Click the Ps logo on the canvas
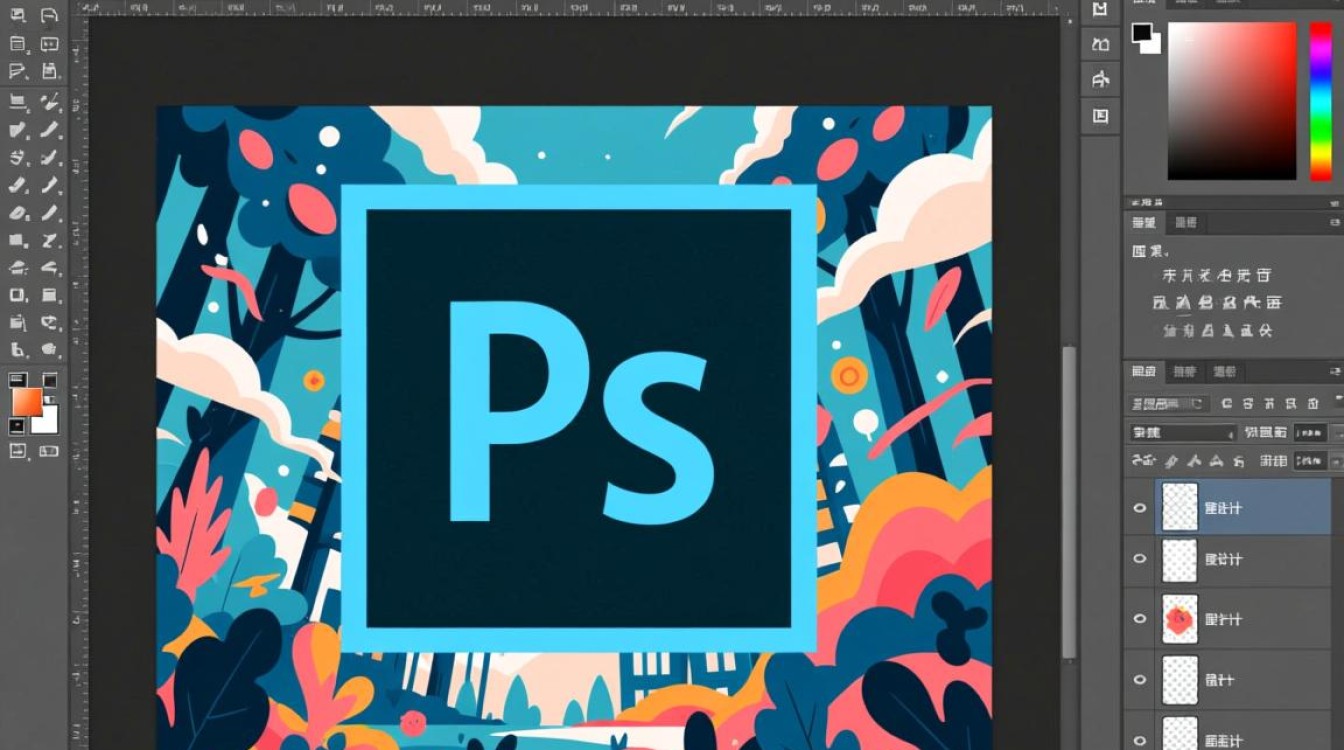The width and height of the screenshot is (1344, 750). point(579,418)
